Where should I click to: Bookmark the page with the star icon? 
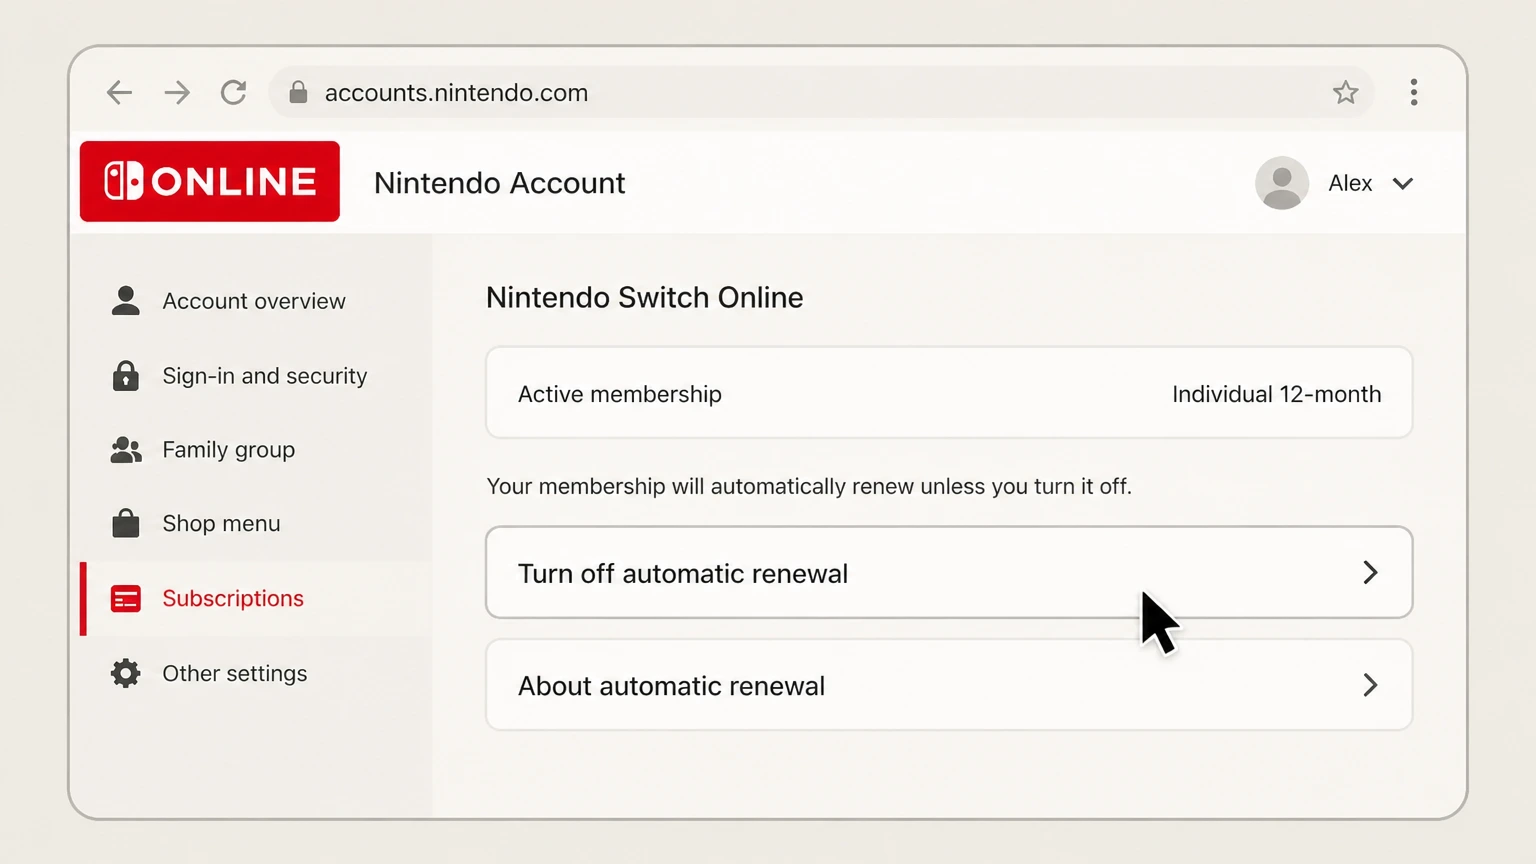[1346, 93]
